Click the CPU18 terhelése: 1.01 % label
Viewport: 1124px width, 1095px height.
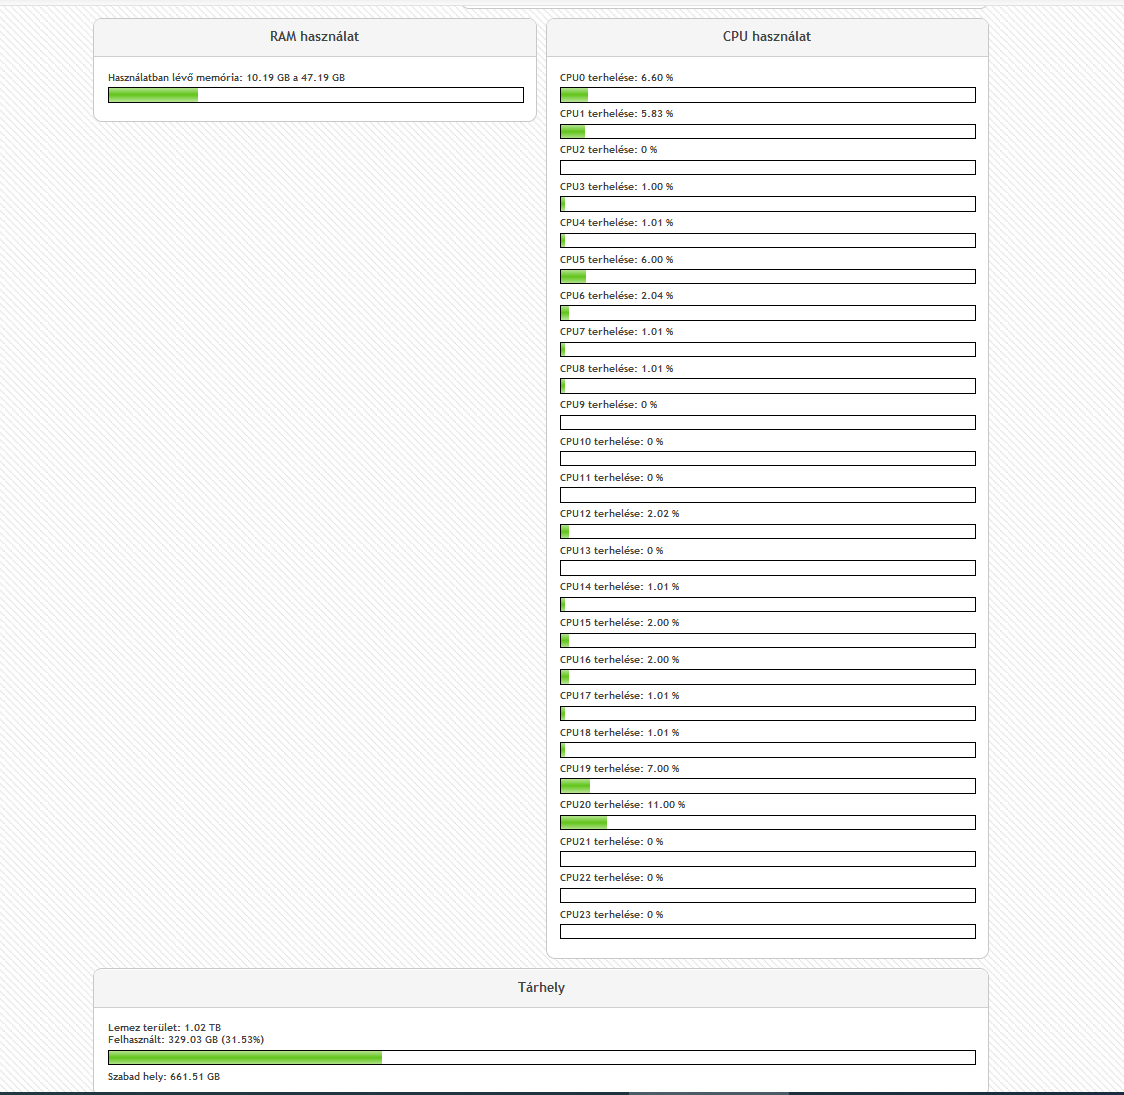click(619, 732)
